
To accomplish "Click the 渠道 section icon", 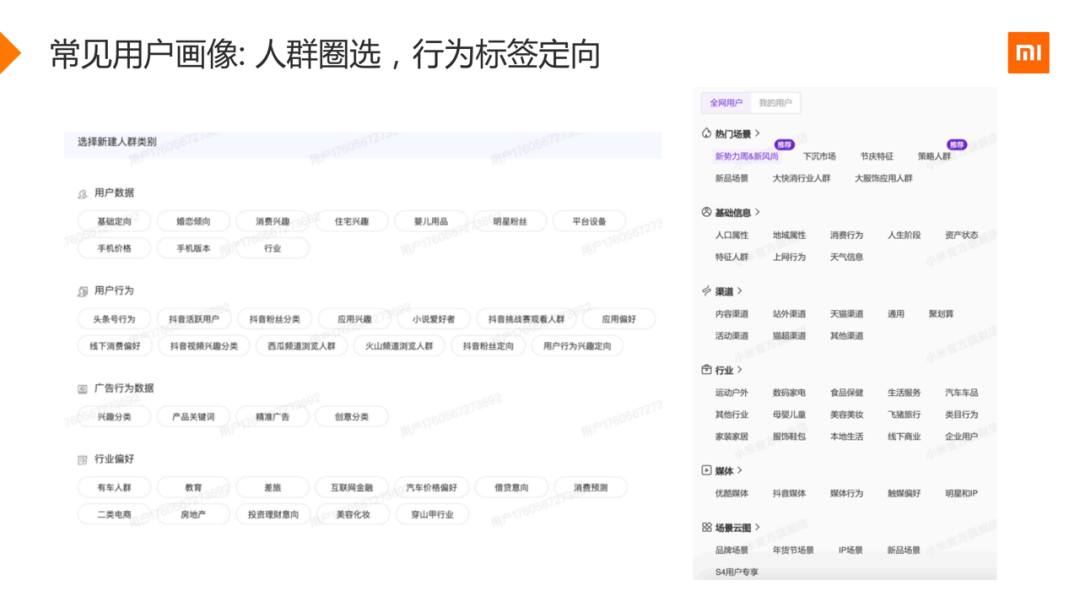I will [706, 291].
